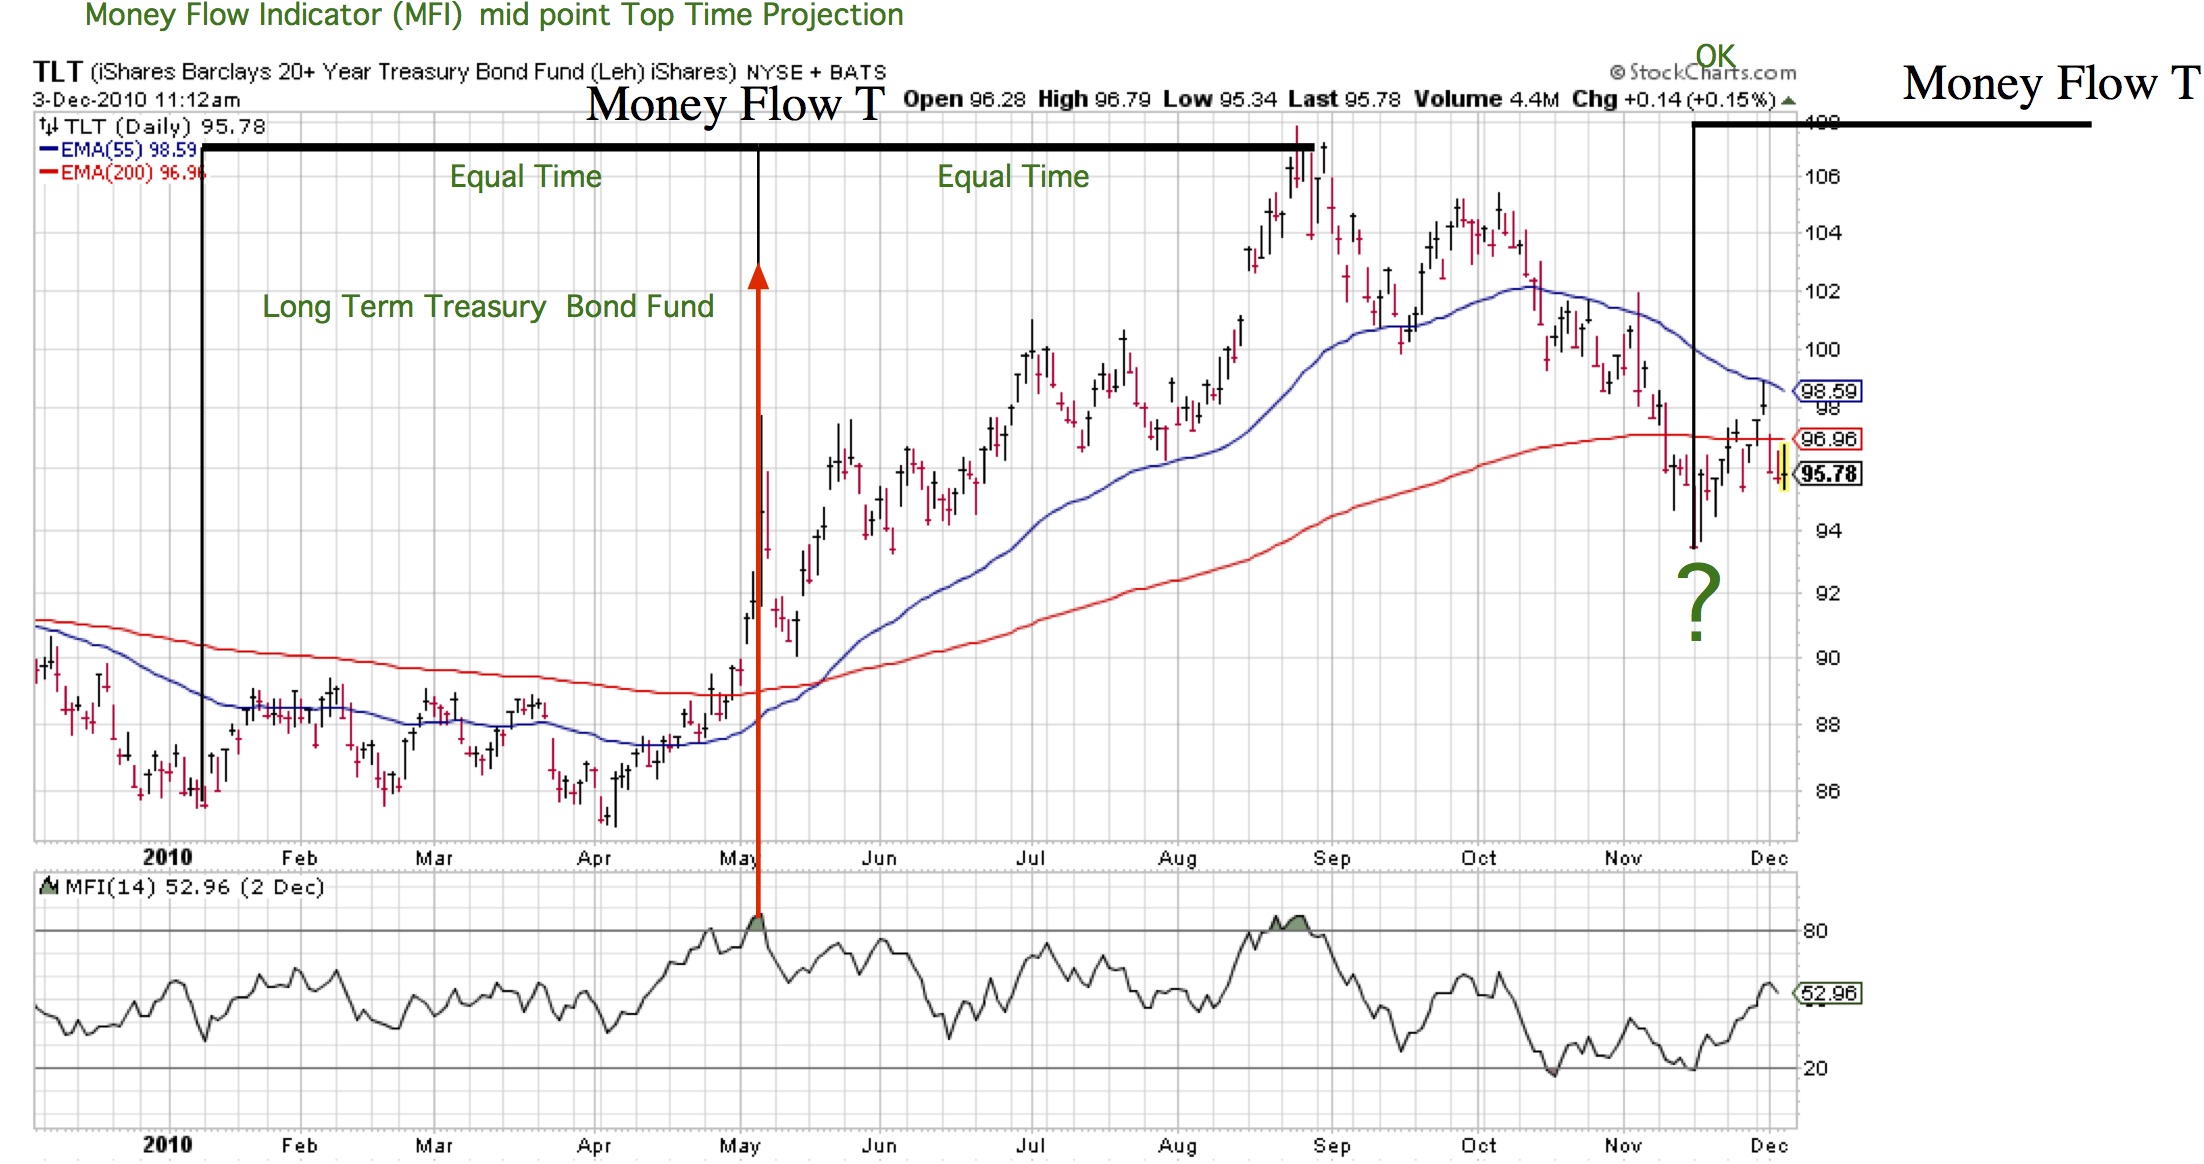The height and width of the screenshot is (1164, 2204).
Task: Click the red EMA(200) legend line swatch
Action: [48, 173]
